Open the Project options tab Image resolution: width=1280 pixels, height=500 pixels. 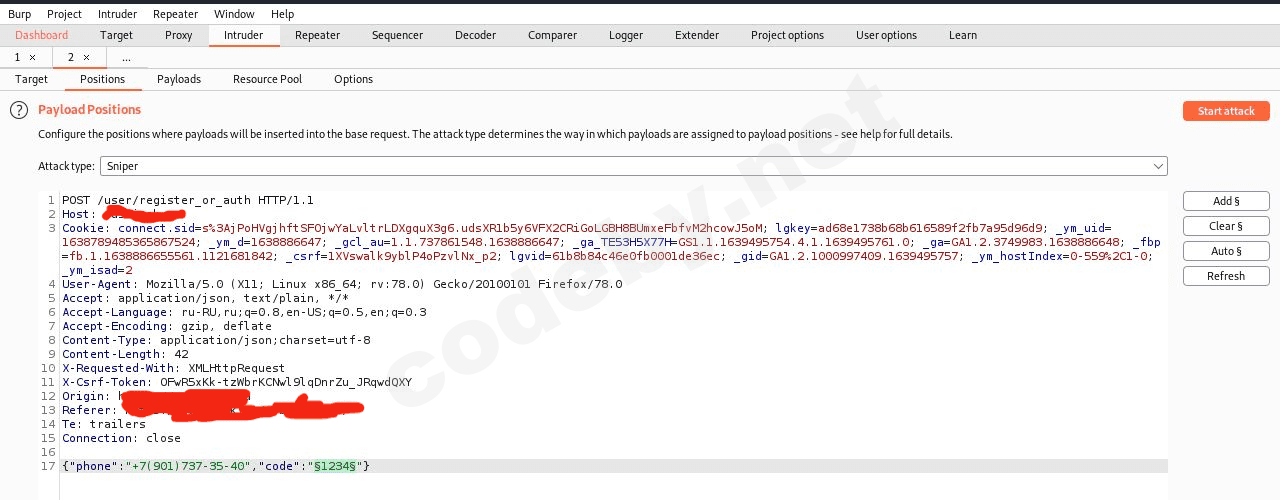pyautogui.click(x=787, y=35)
